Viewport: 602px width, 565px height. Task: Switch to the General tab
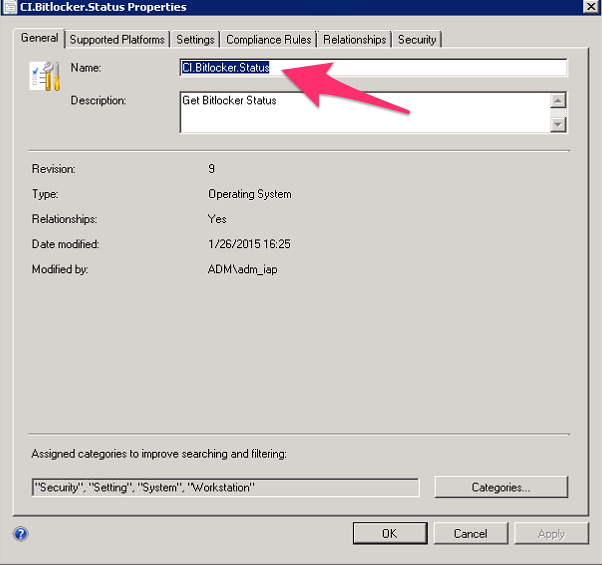click(x=39, y=38)
